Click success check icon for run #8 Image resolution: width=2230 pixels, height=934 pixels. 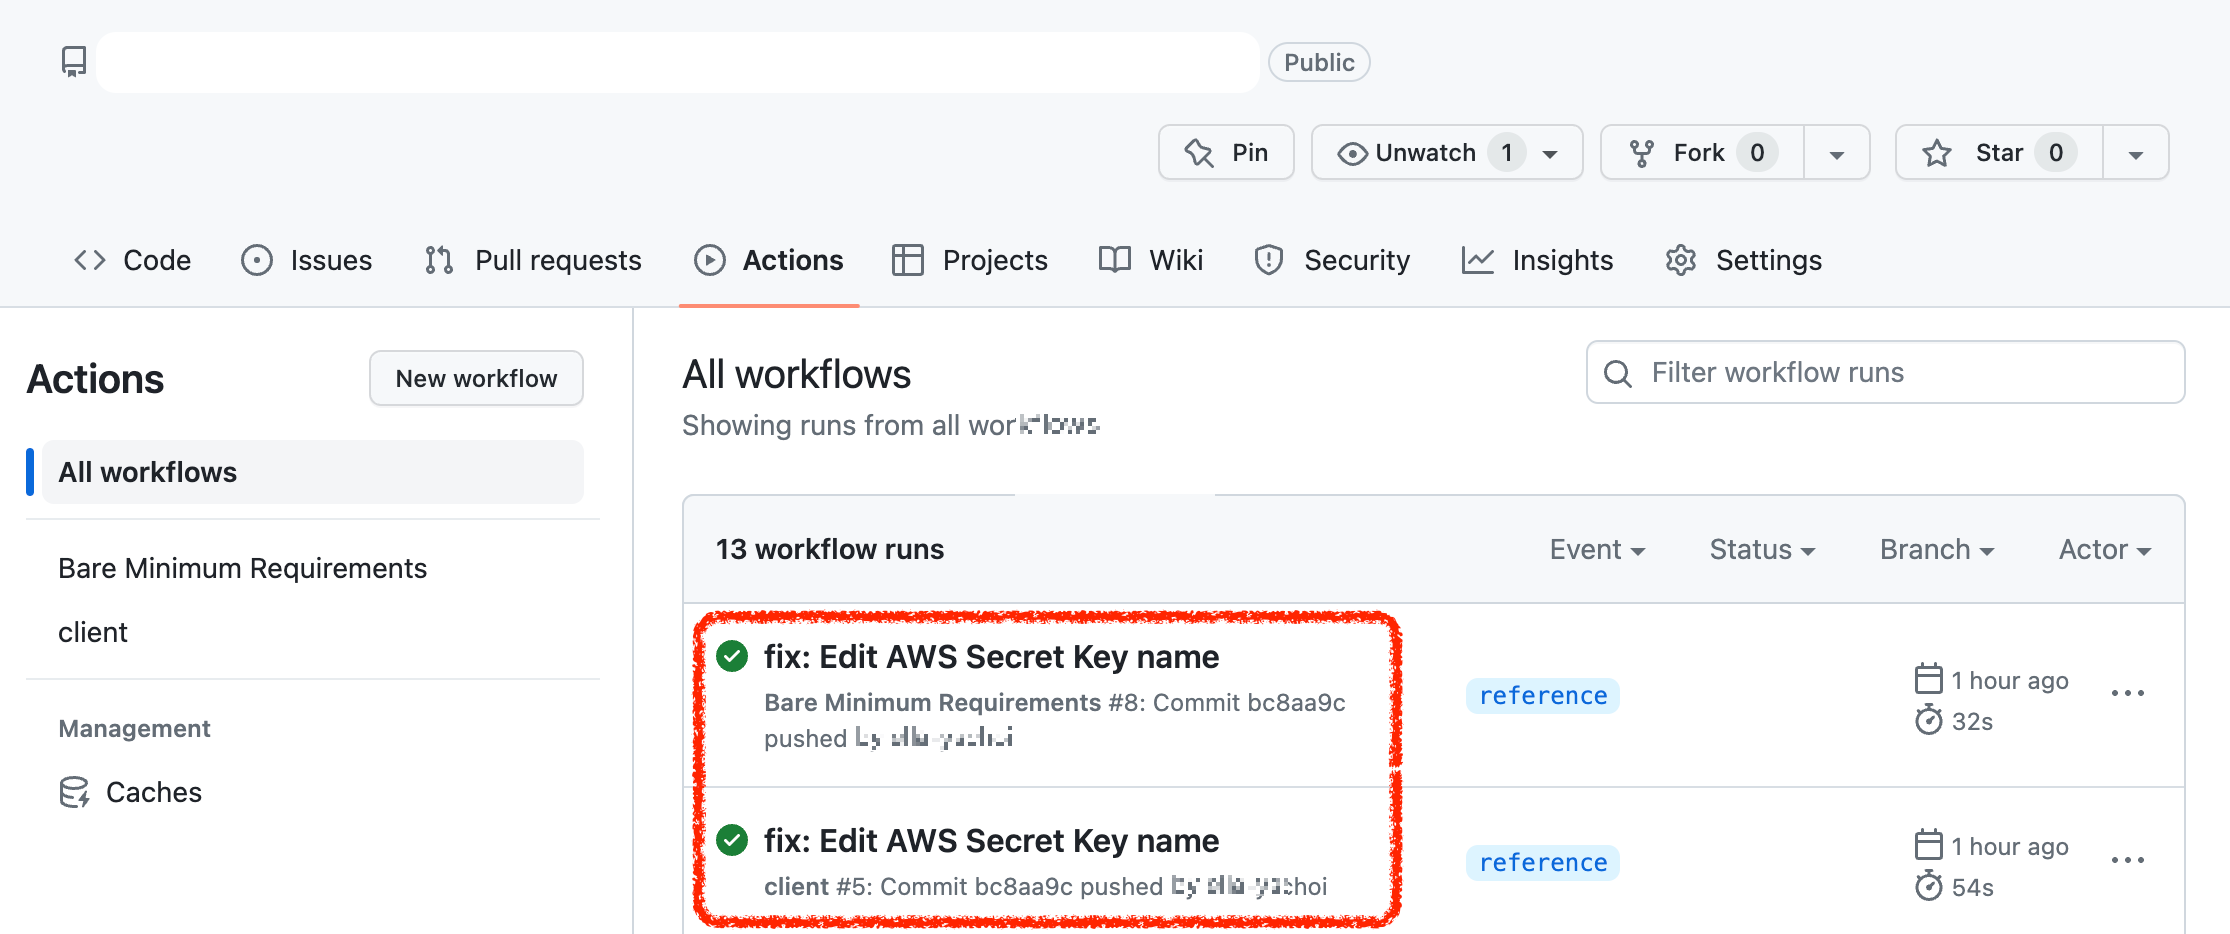732,657
